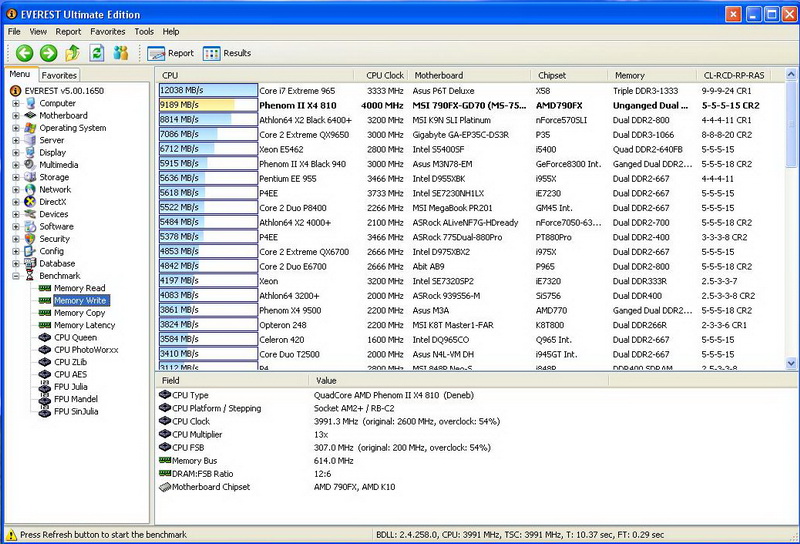Open the View menu
Image resolution: width=800 pixels, height=544 pixels.
point(38,32)
